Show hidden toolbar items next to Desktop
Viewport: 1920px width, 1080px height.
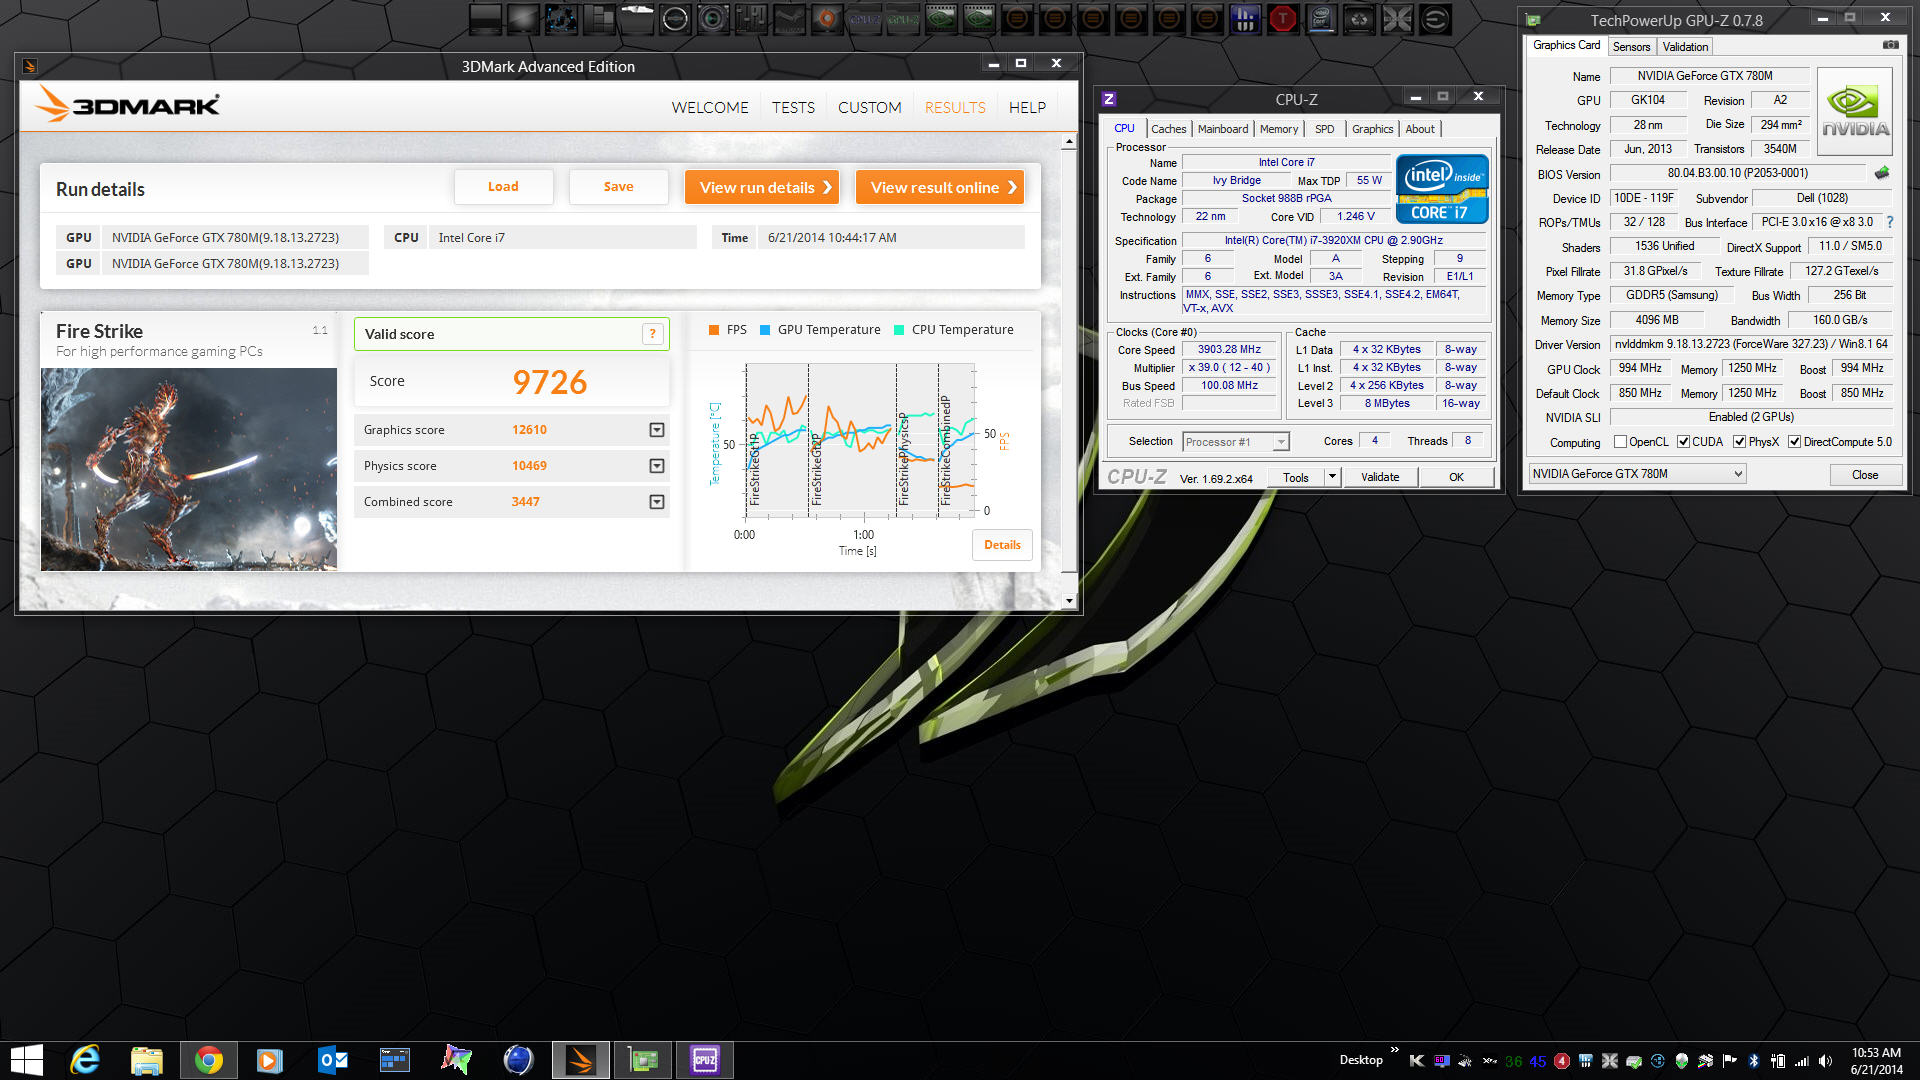(x=1394, y=1050)
